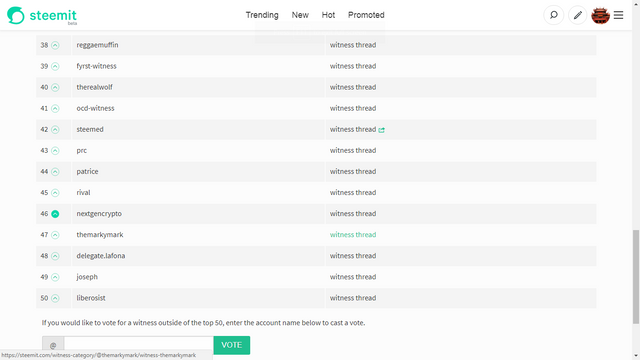
Task: Upvote witness fyrst-witness
Action: tap(55, 66)
